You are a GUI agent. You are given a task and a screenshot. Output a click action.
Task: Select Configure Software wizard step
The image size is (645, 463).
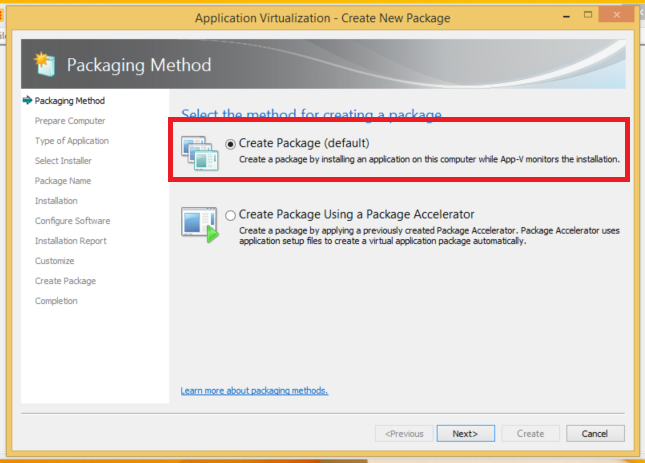pyautogui.click(x=72, y=221)
